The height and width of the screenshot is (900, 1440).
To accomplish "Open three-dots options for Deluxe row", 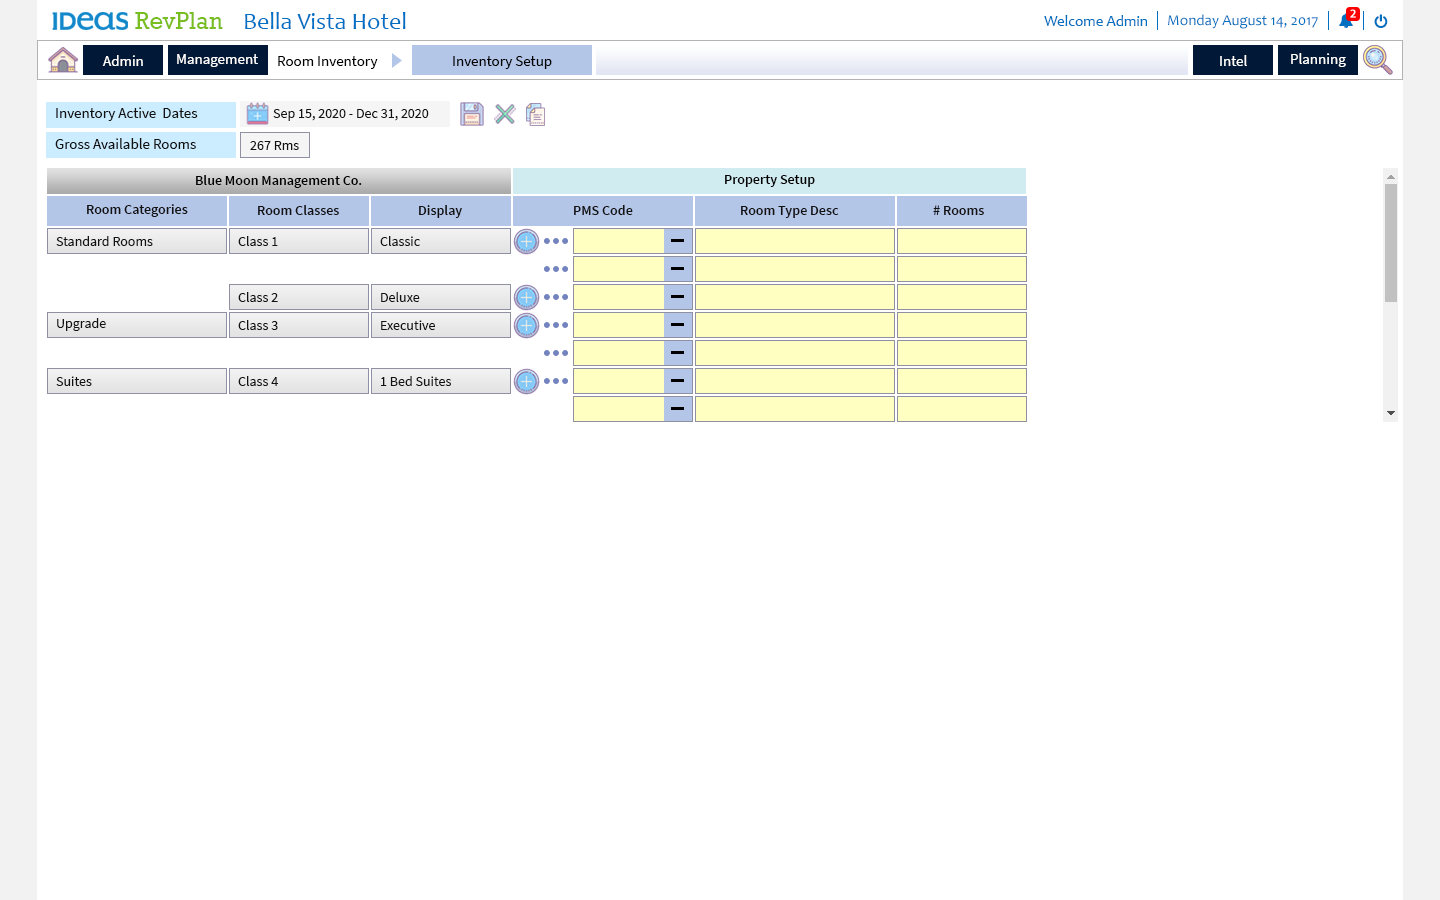I will 556,297.
